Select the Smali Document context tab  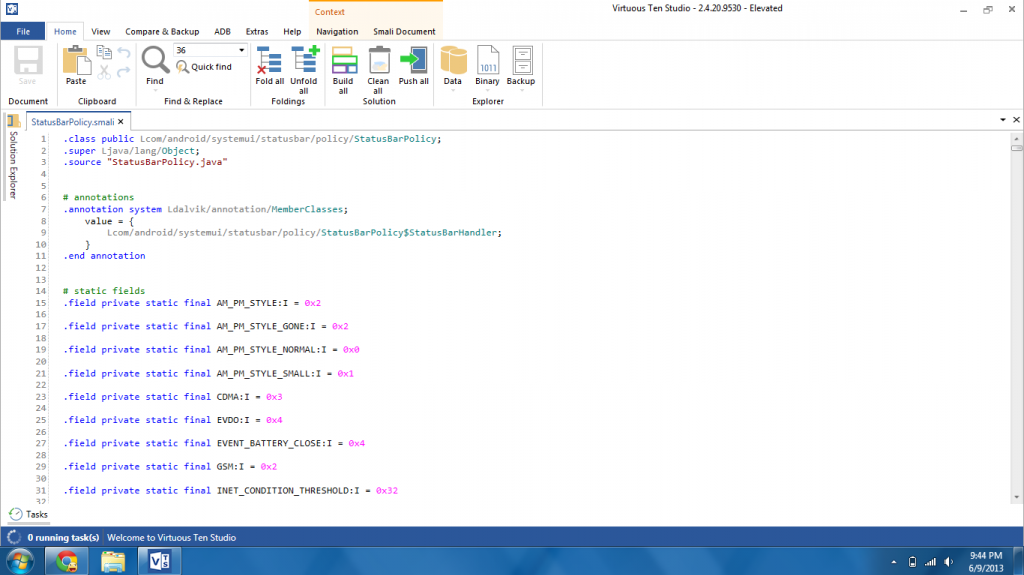404,31
